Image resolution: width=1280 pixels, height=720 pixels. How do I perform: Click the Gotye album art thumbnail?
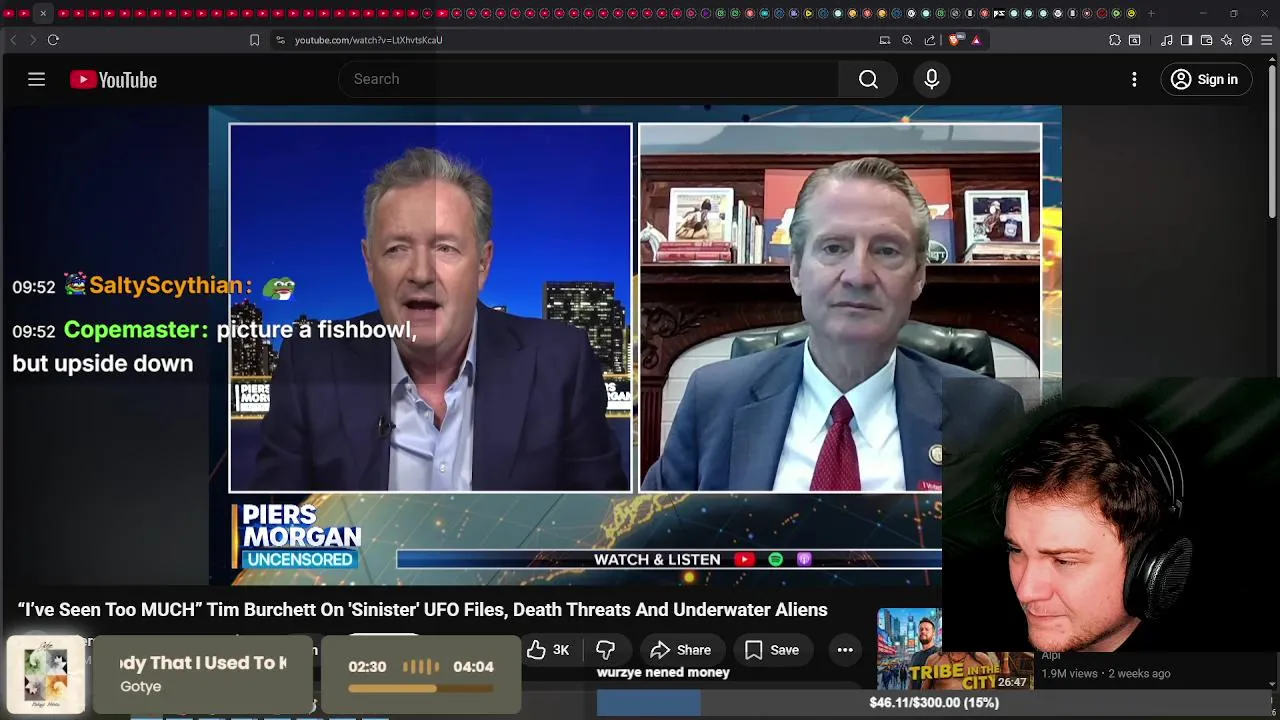(45, 675)
